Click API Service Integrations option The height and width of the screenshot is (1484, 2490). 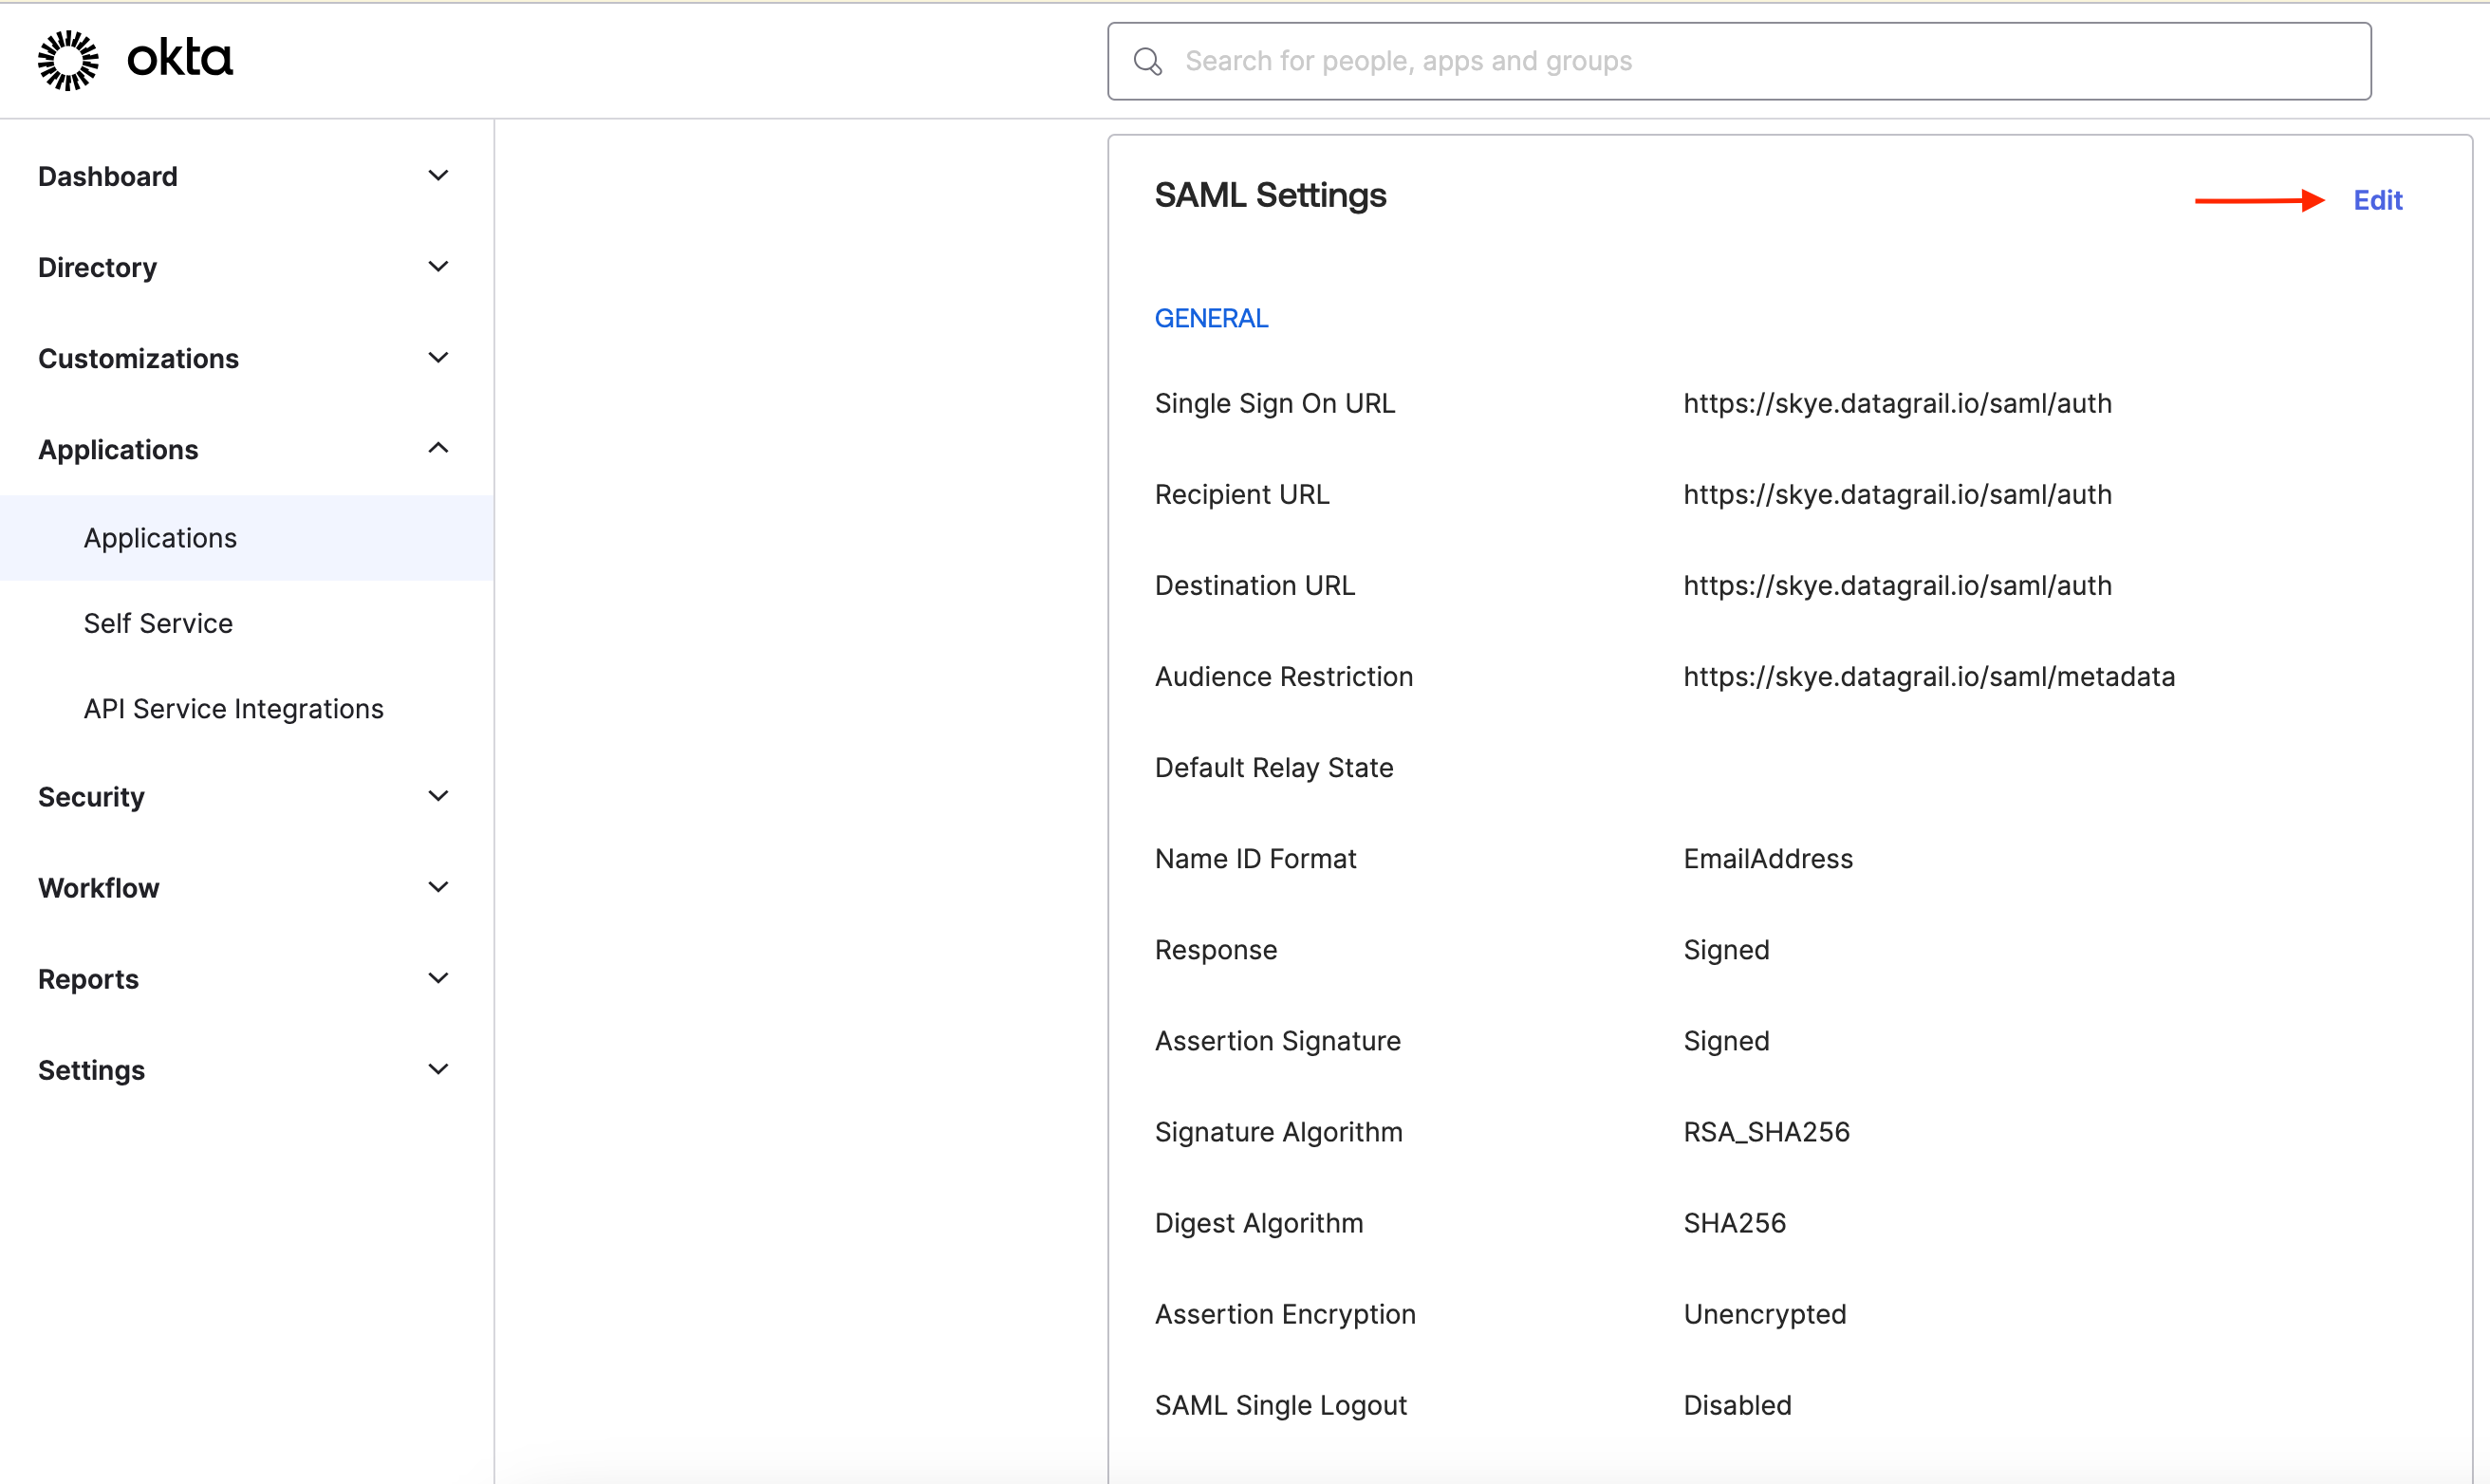233,709
